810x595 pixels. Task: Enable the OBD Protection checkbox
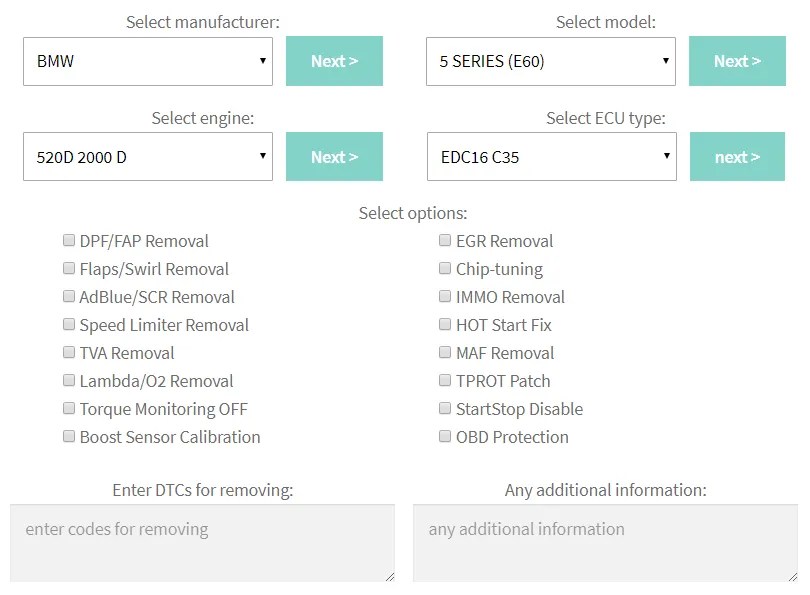pyautogui.click(x=445, y=436)
